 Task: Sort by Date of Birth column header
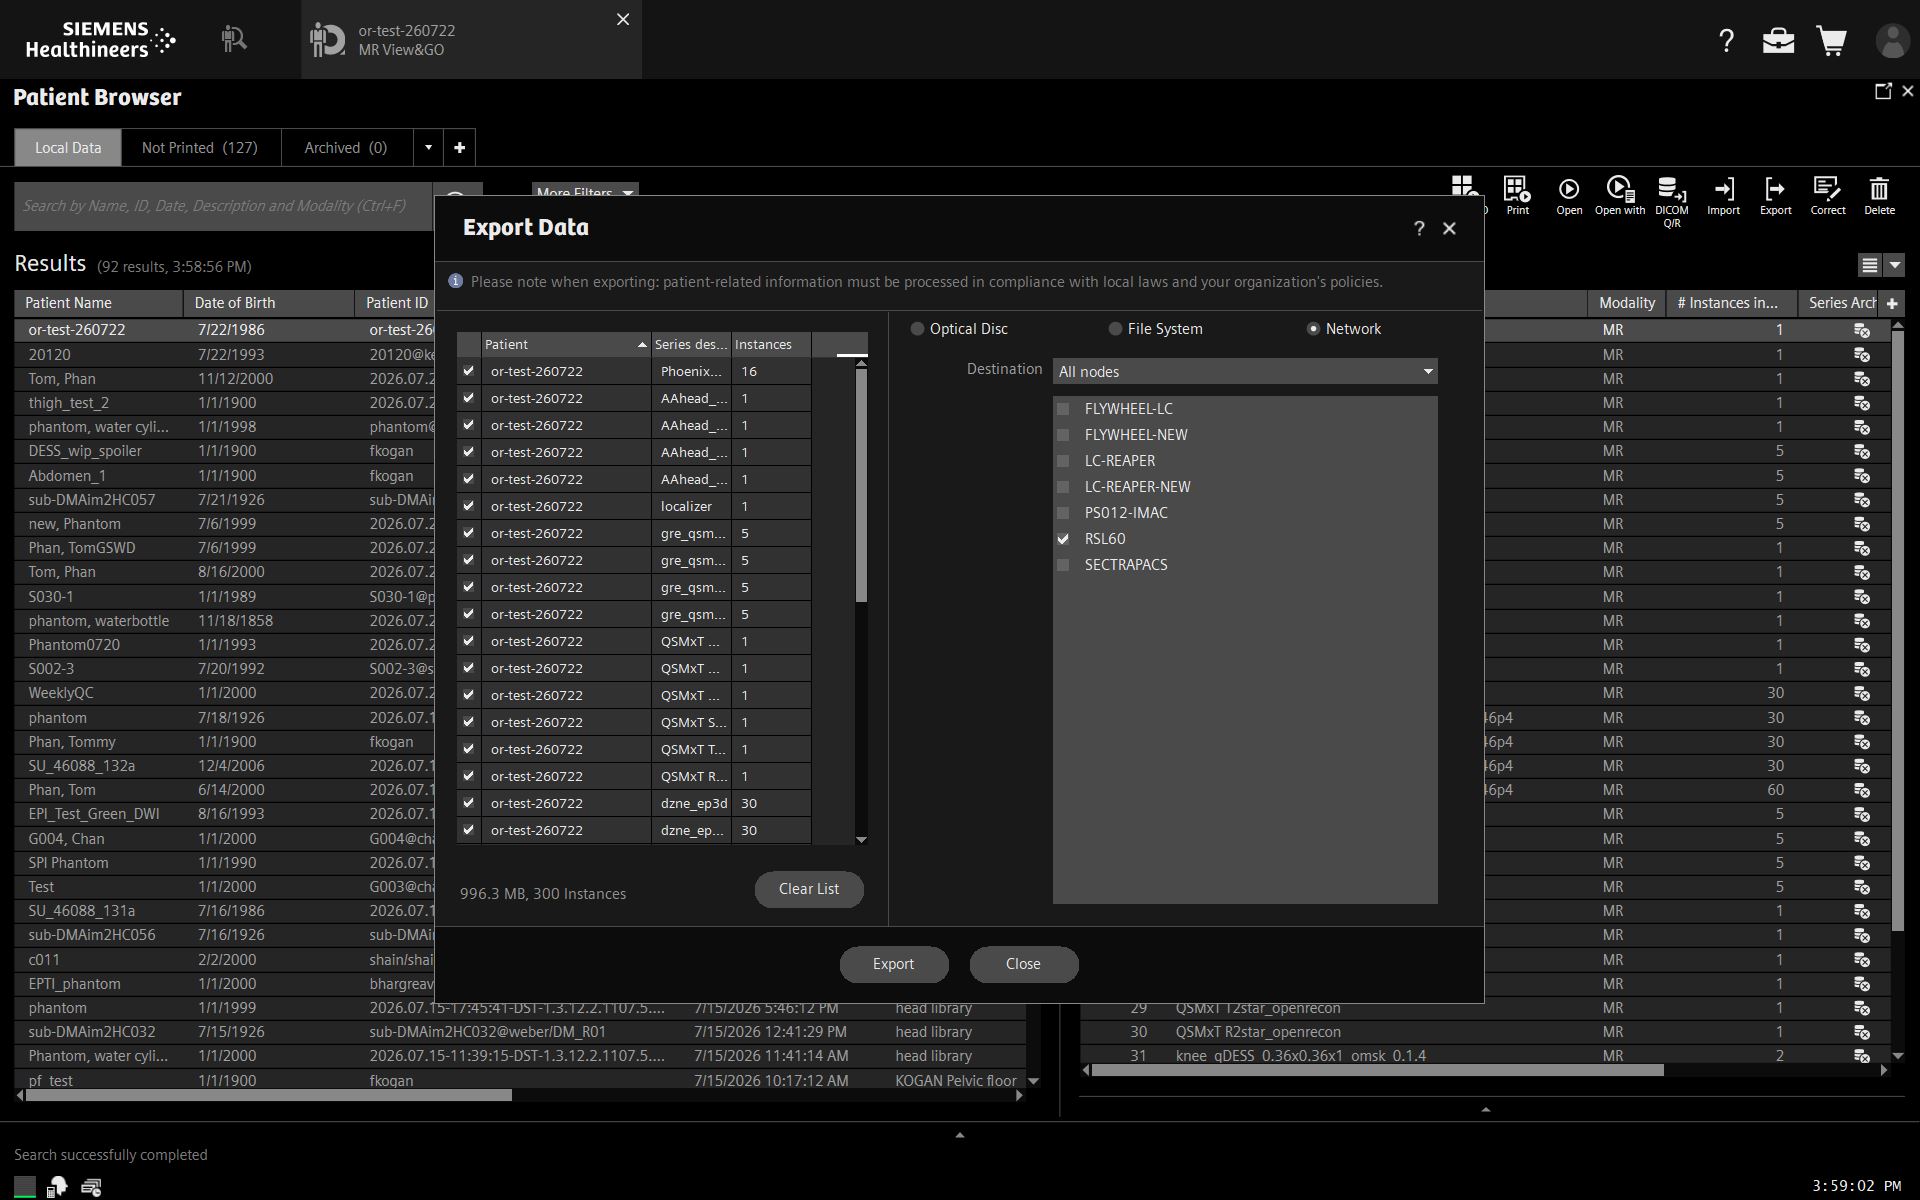coord(268,303)
